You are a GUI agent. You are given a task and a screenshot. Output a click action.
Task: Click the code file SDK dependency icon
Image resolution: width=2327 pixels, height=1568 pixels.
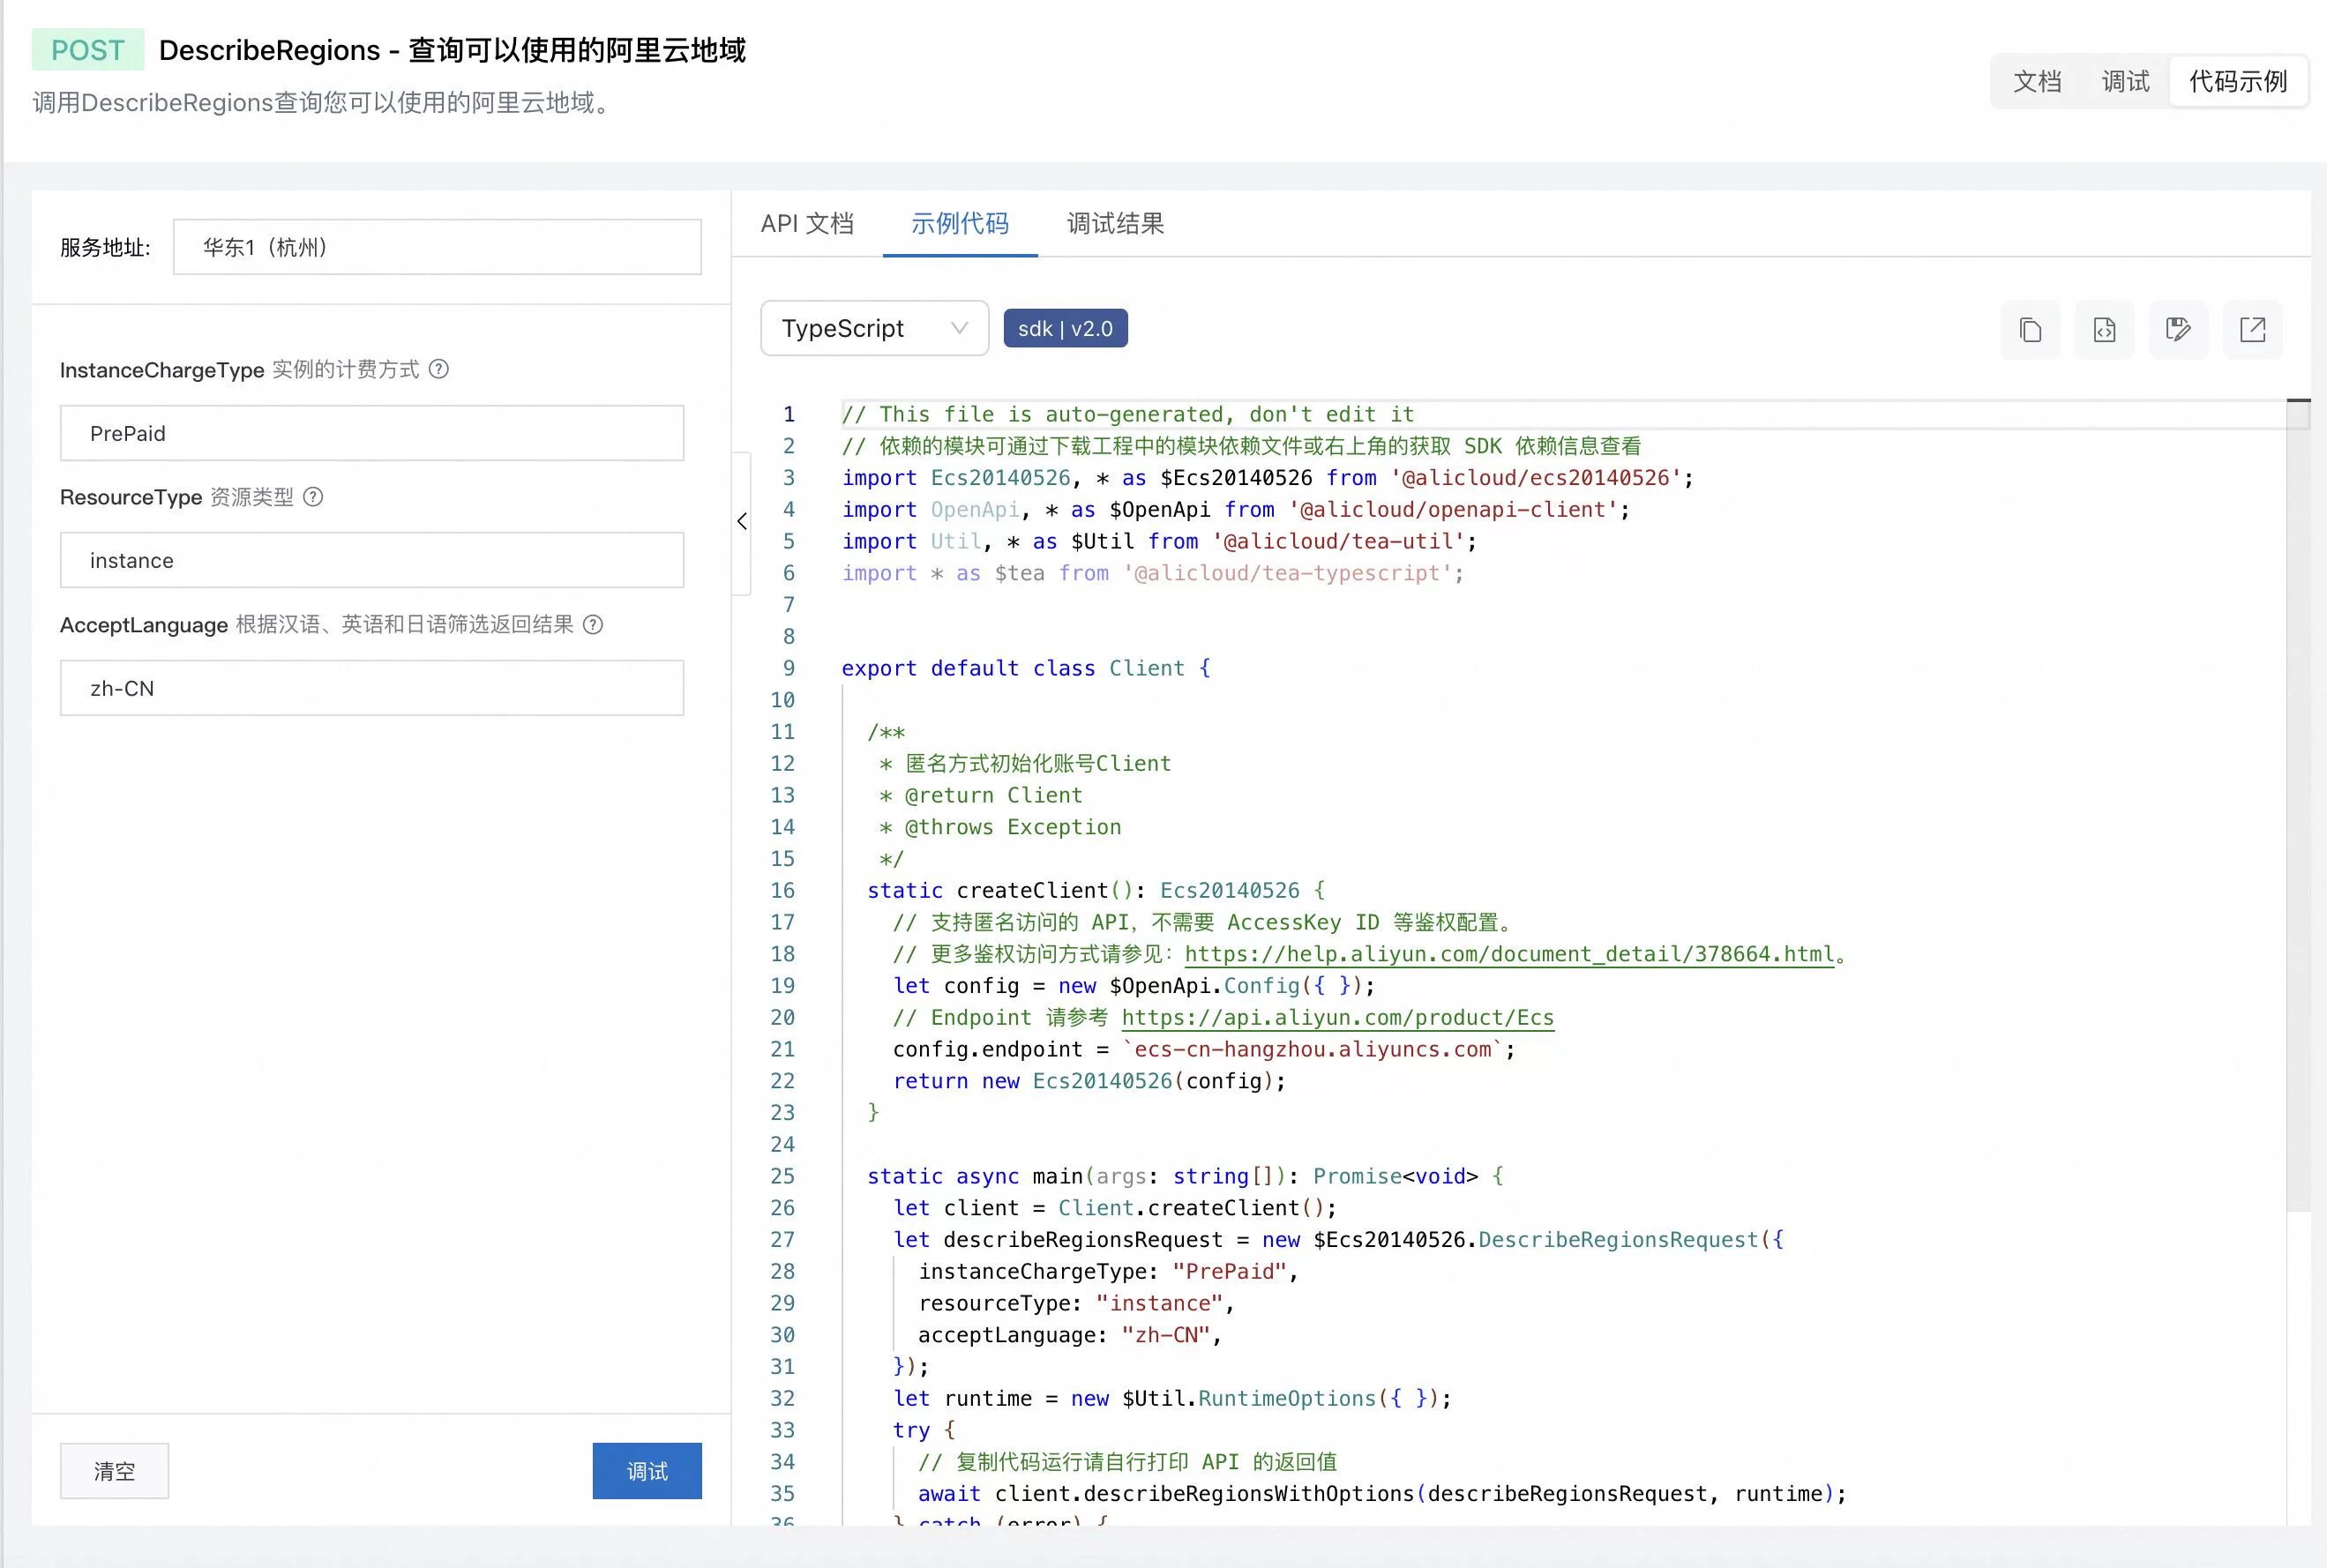[2104, 329]
